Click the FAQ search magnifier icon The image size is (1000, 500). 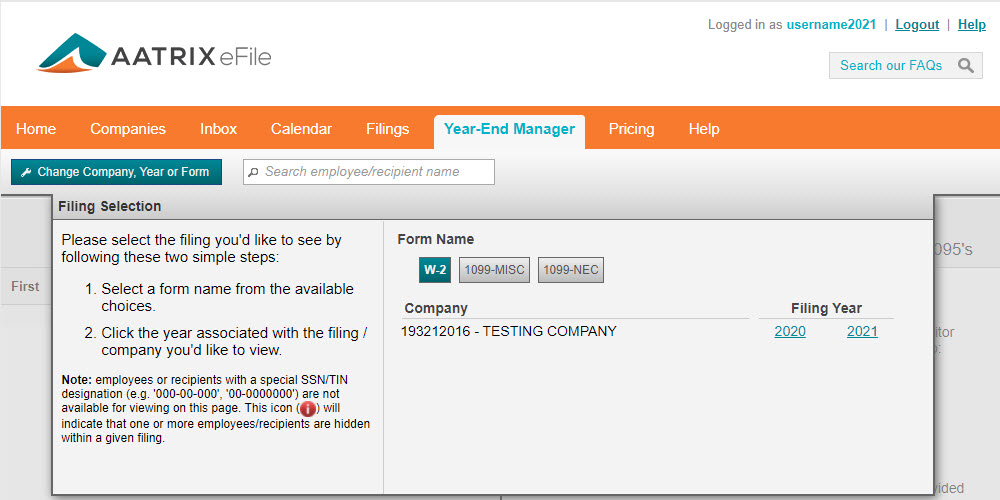coord(965,66)
